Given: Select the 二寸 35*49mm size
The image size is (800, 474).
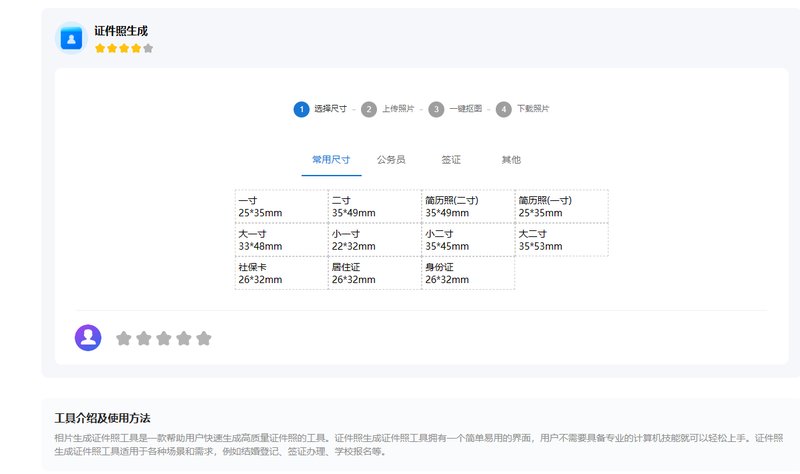Looking at the screenshot, I should (374, 206).
